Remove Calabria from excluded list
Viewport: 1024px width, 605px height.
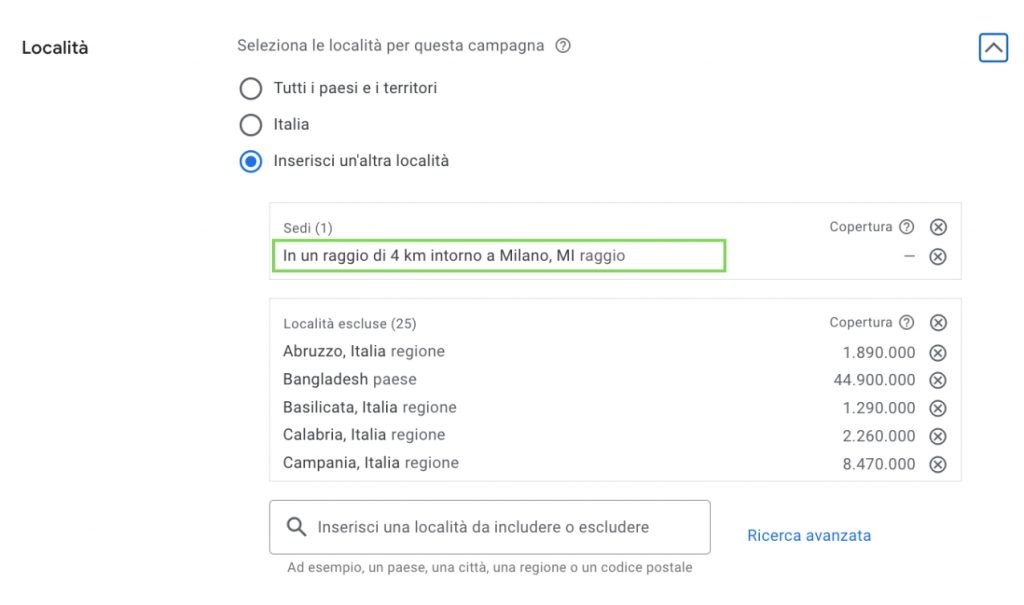(x=938, y=436)
